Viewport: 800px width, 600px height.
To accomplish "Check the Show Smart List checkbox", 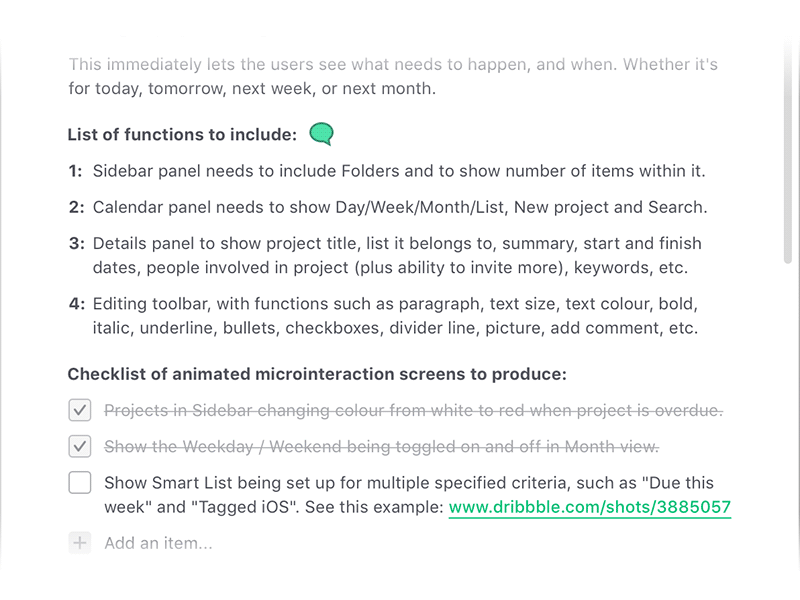I will pyautogui.click(x=80, y=483).
